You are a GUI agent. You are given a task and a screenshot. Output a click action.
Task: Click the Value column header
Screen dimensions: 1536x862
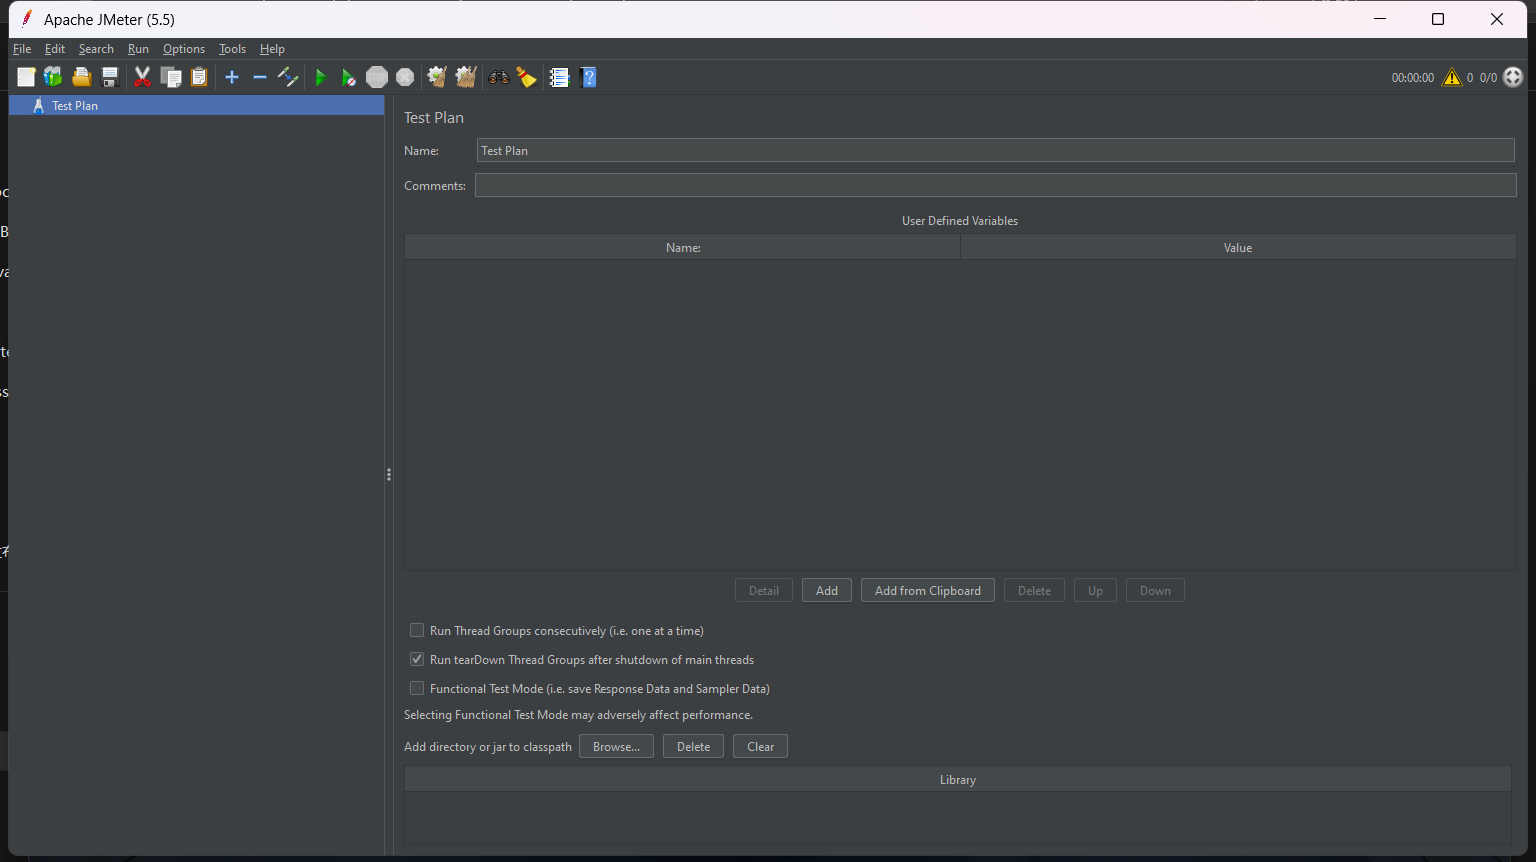point(1238,248)
